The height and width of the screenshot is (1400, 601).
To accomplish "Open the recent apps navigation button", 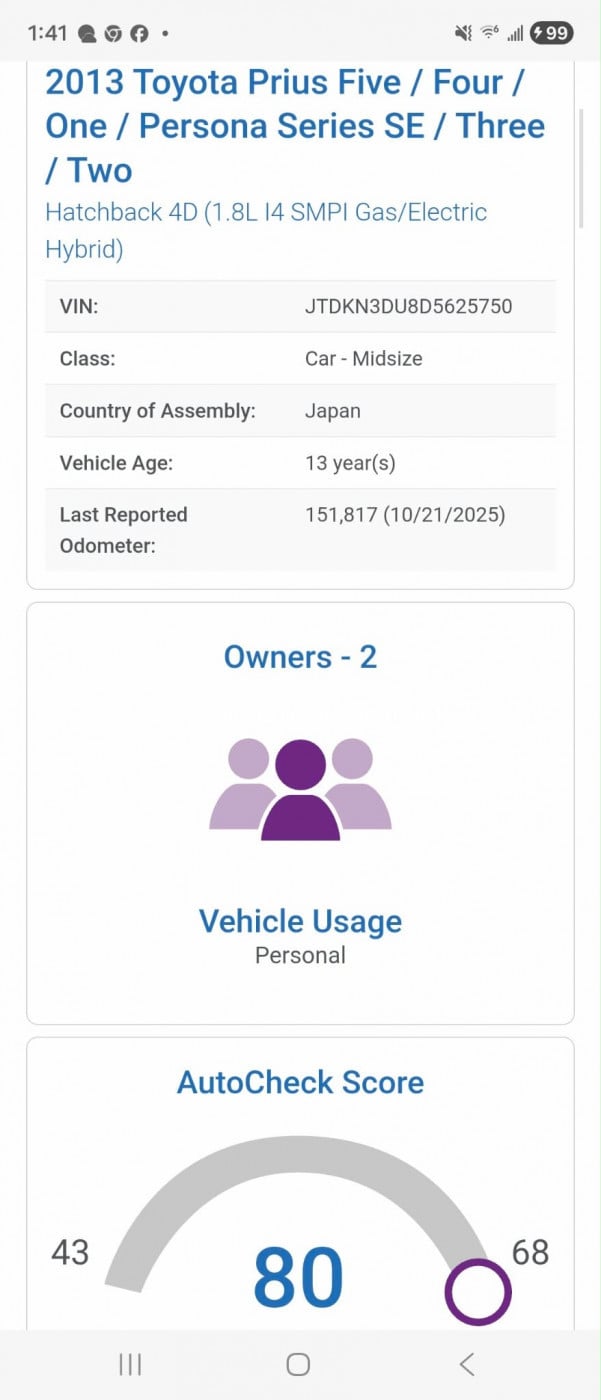I will click(x=130, y=1364).
